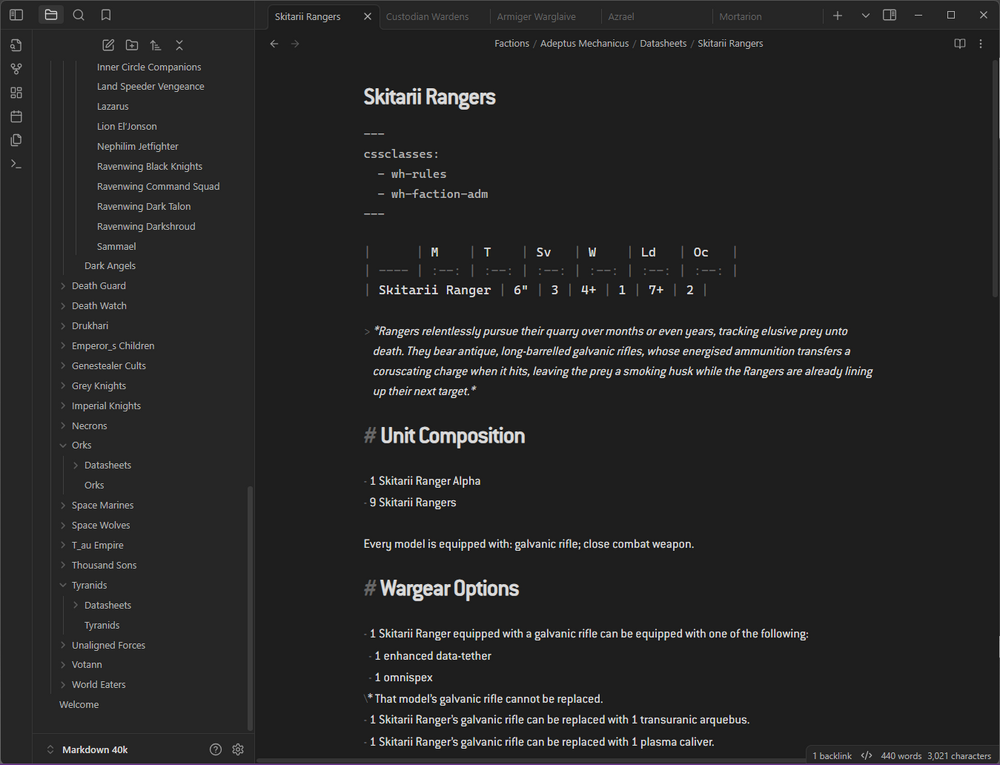Open the search magnifier icon
The image size is (1000, 765).
(x=78, y=15)
